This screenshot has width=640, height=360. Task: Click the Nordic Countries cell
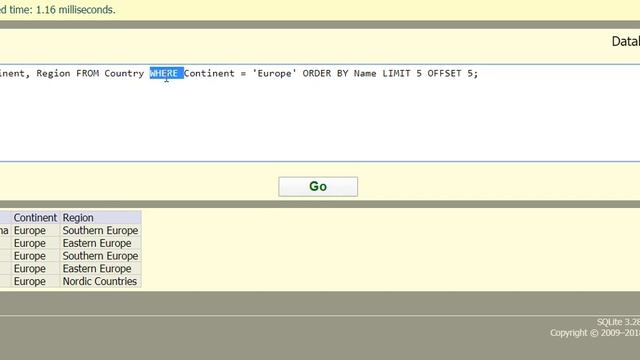click(101, 281)
